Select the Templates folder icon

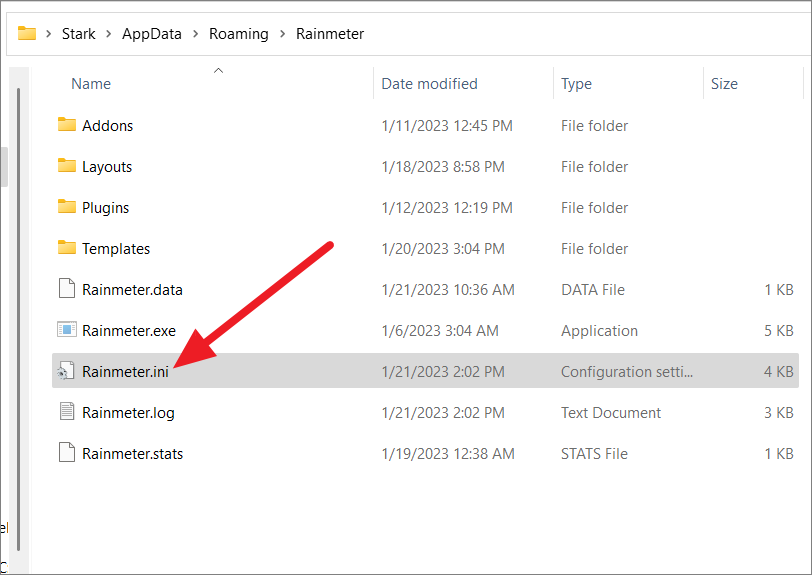point(66,248)
